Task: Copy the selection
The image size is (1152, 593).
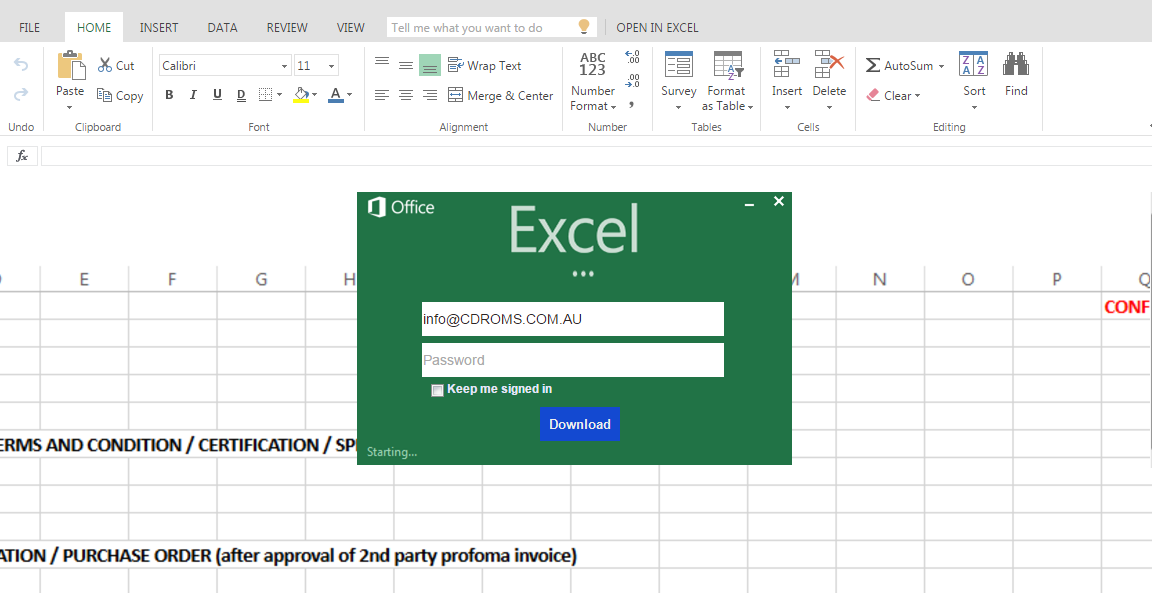Action: [120, 96]
